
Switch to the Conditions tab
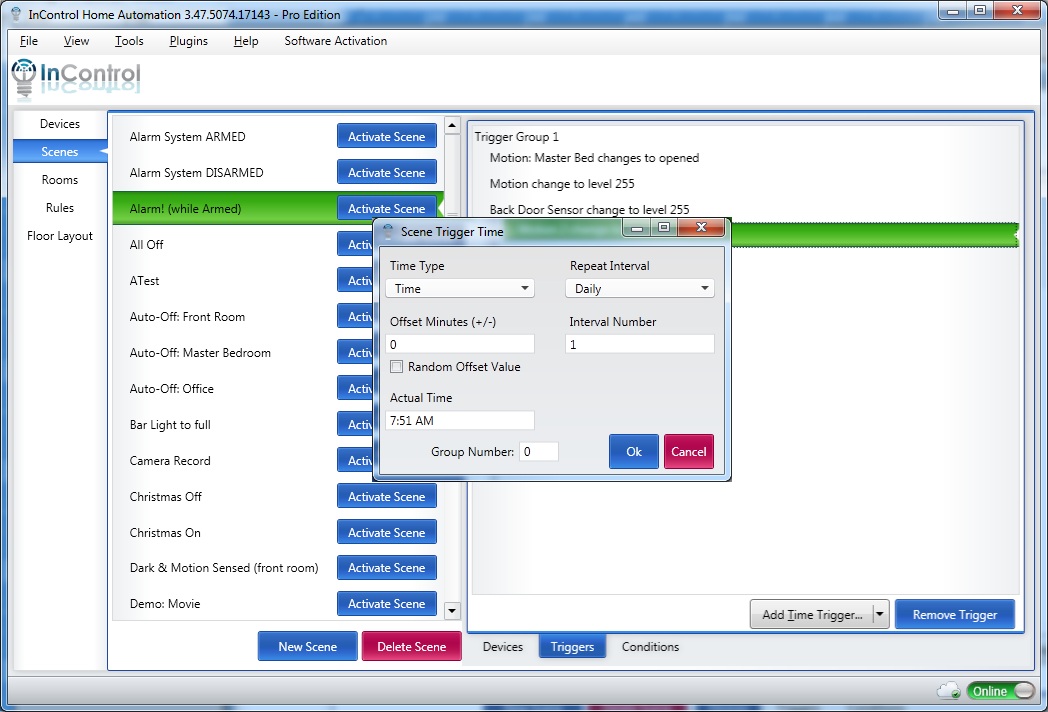[650, 647]
